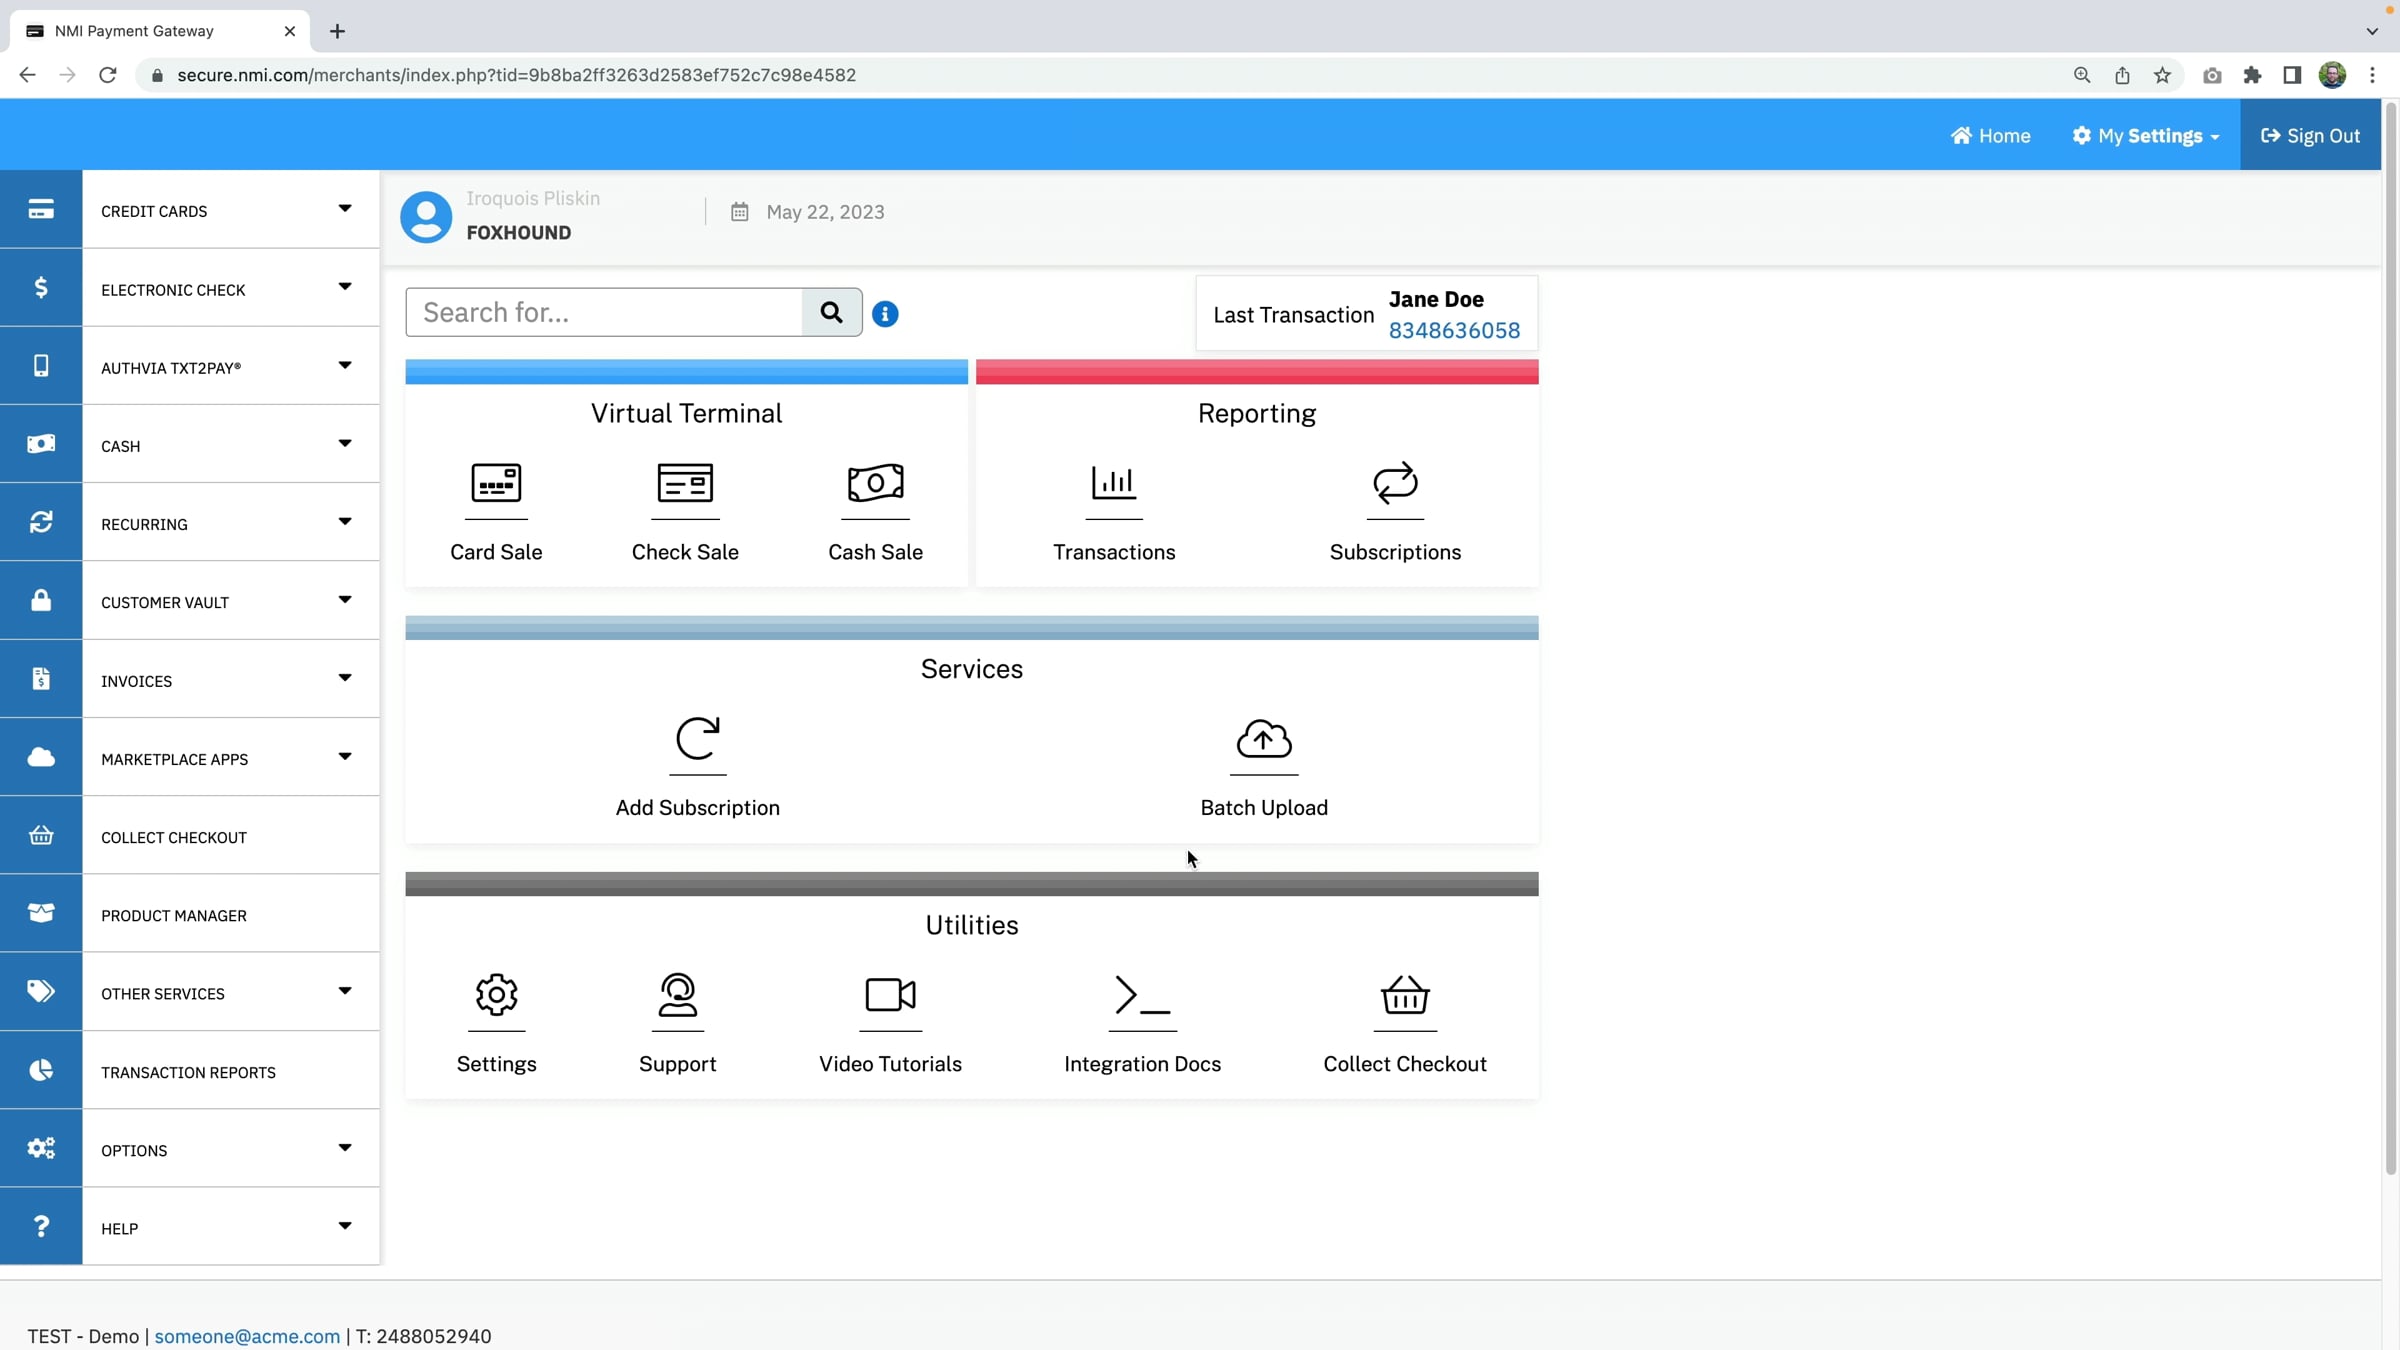Click the Subscriptions loop icon
Viewport: 2400px width, 1350px height.
point(1395,484)
